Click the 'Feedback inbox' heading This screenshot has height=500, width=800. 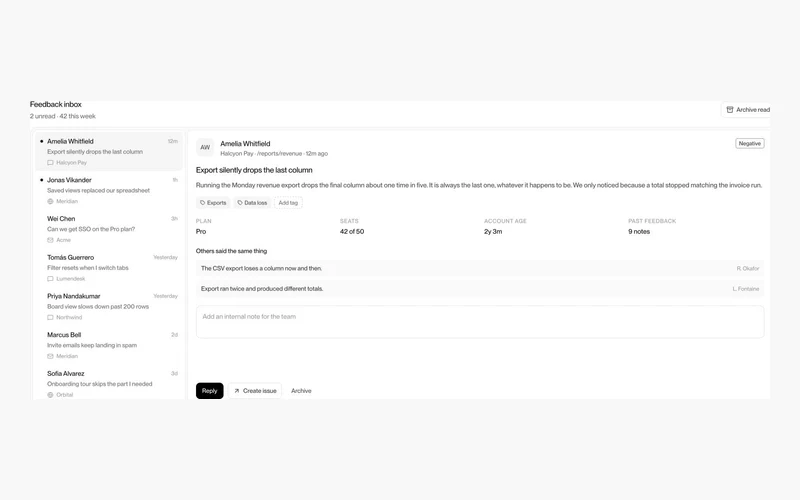tap(56, 105)
